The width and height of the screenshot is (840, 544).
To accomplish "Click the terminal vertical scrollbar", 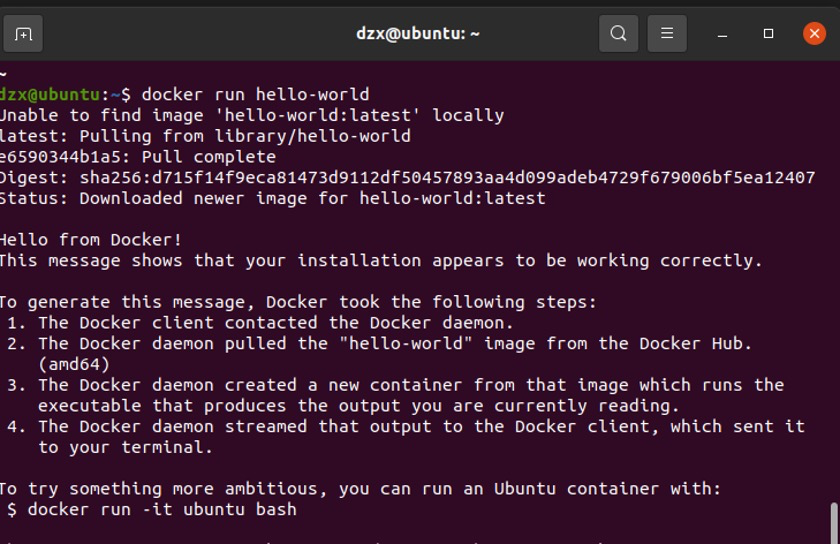I will tap(834, 522).
